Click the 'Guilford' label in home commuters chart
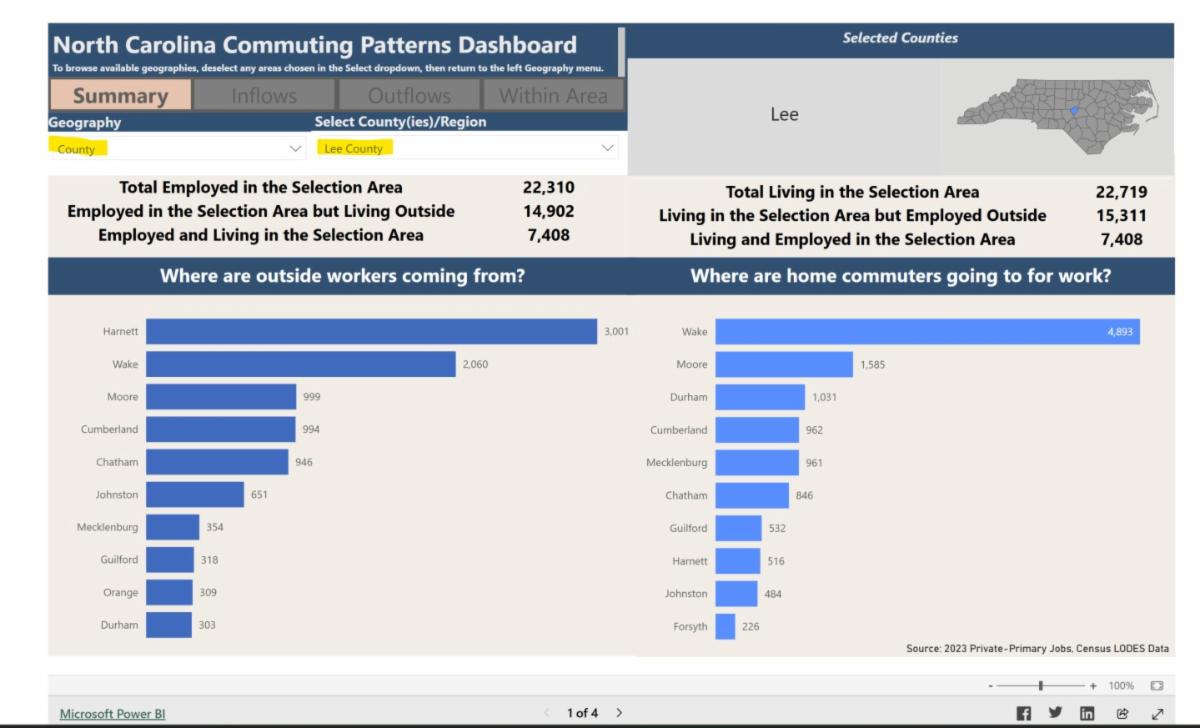 pos(688,528)
